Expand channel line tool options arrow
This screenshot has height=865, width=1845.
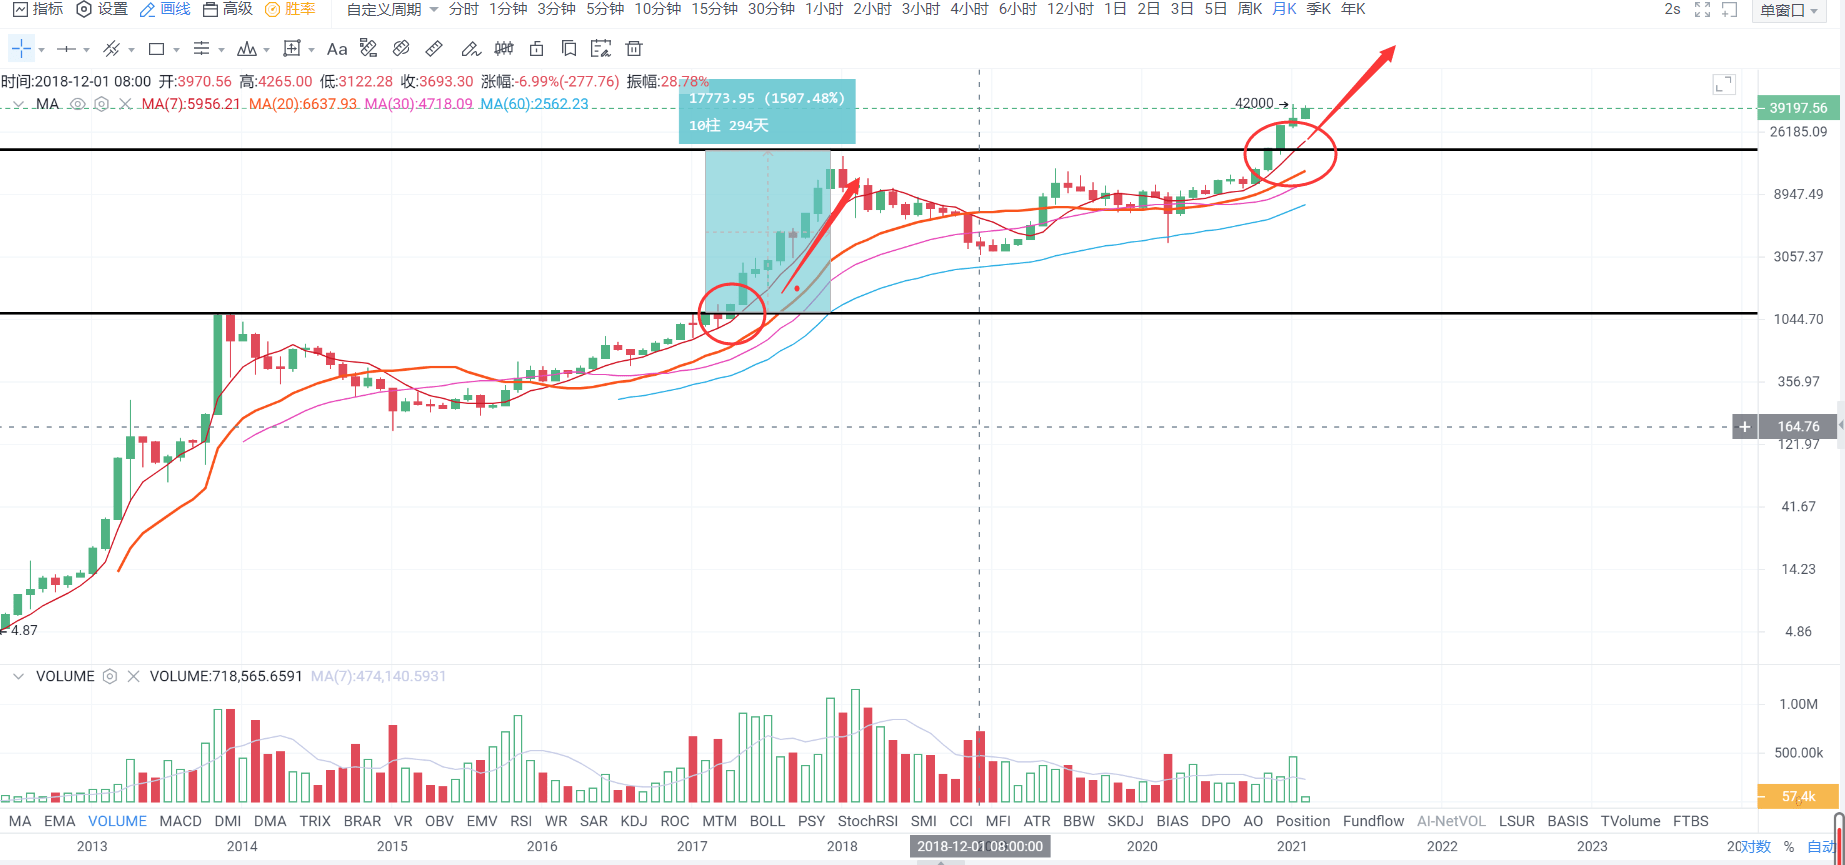[x=131, y=50]
